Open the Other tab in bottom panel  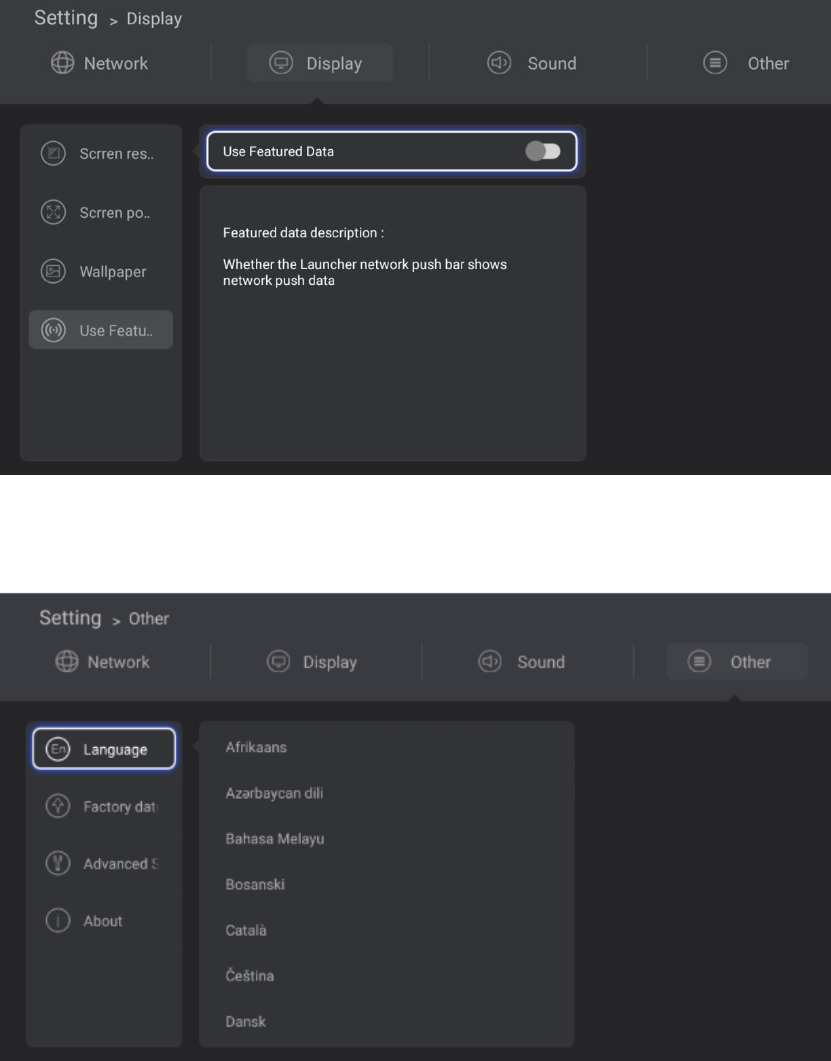[737, 662]
